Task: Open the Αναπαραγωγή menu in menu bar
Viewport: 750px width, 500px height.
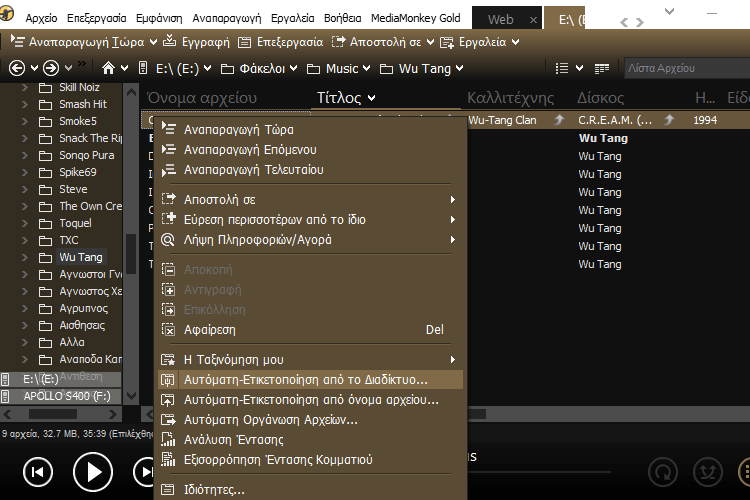Action: tap(227, 18)
